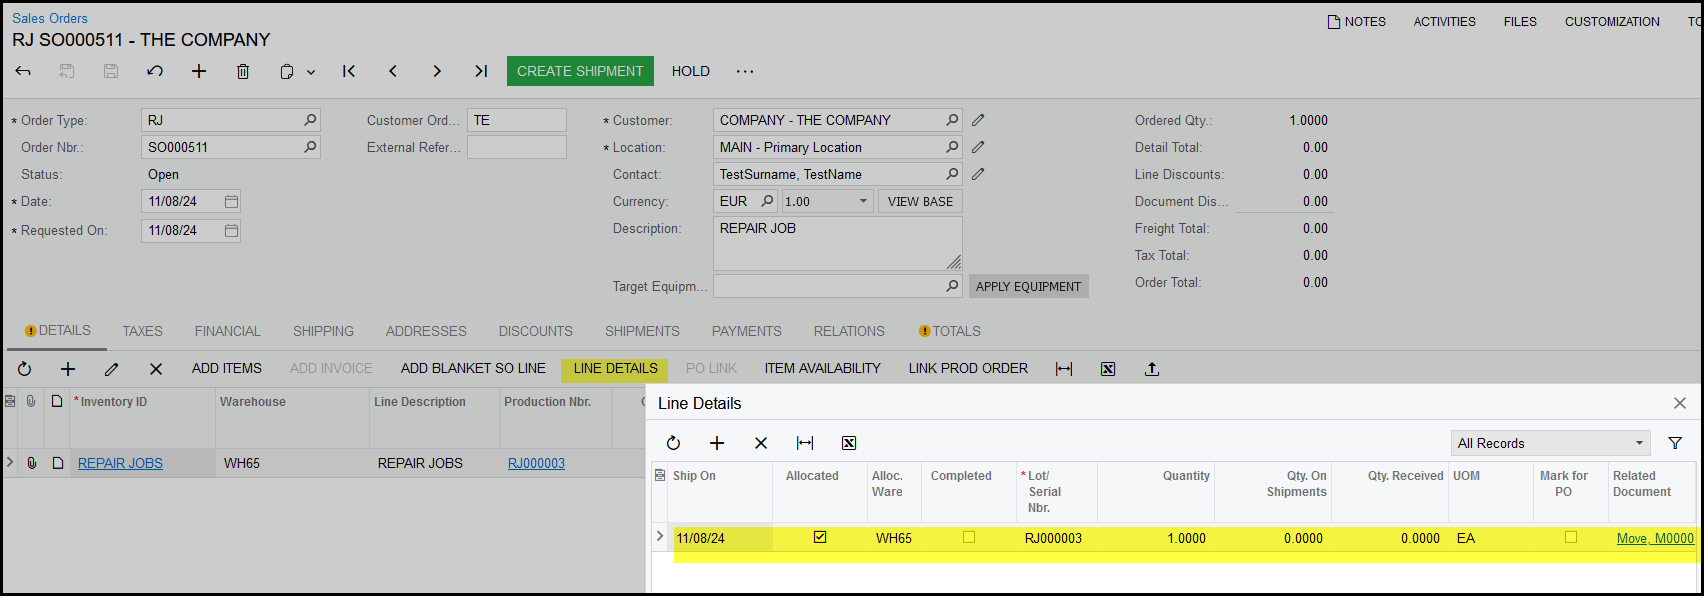The width and height of the screenshot is (1704, 596).
Task: Refresh the Line Details grid
Action: (x=673, y=443)
